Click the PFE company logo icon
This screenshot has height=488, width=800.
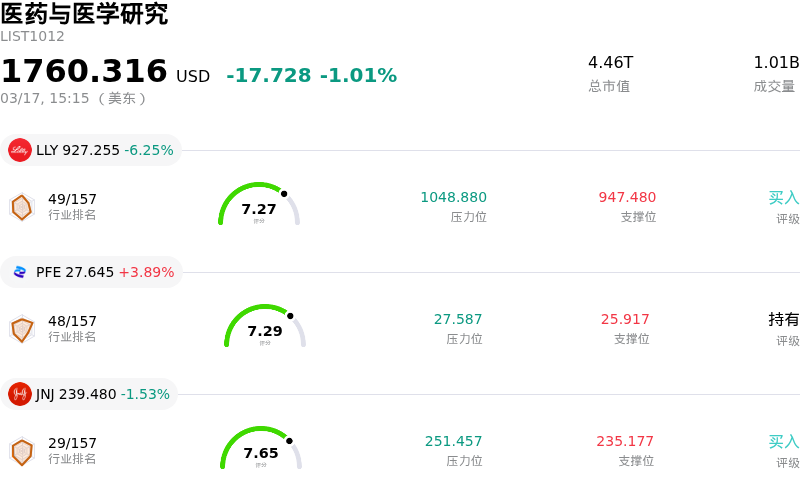tap(20, 272)
